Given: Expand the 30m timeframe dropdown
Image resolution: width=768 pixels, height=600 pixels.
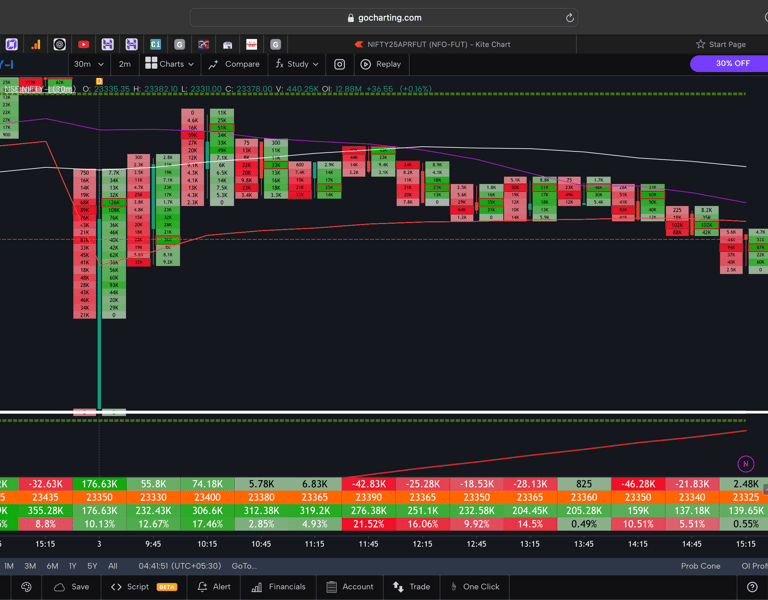Looking at the screenshot, I should [x=89, y=64].
